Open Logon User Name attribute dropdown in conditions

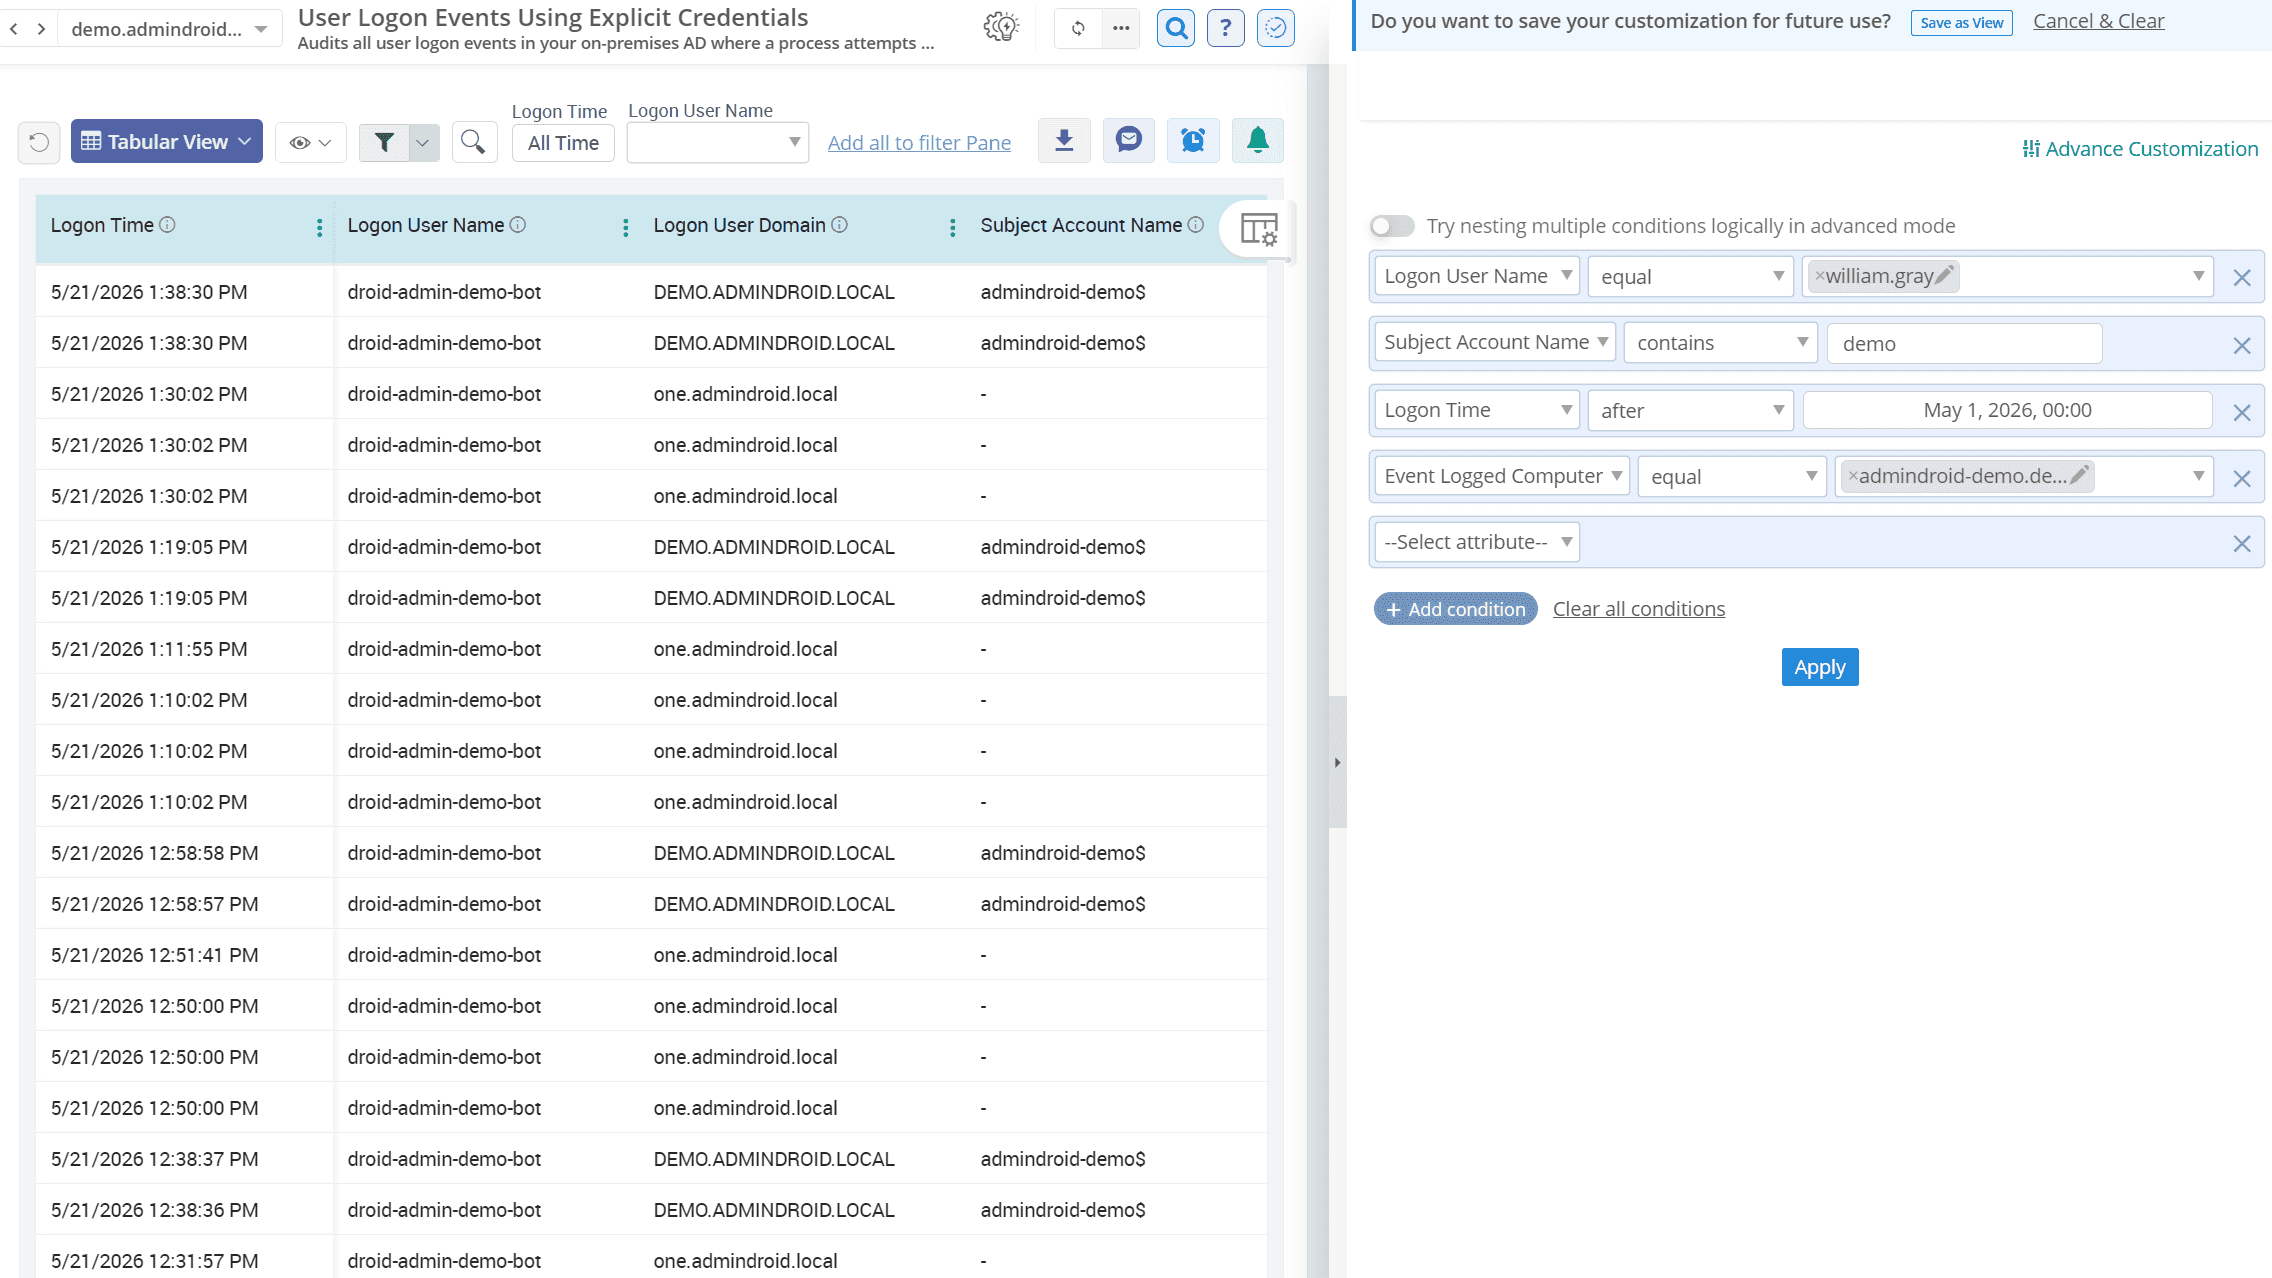coord(1477,276)
